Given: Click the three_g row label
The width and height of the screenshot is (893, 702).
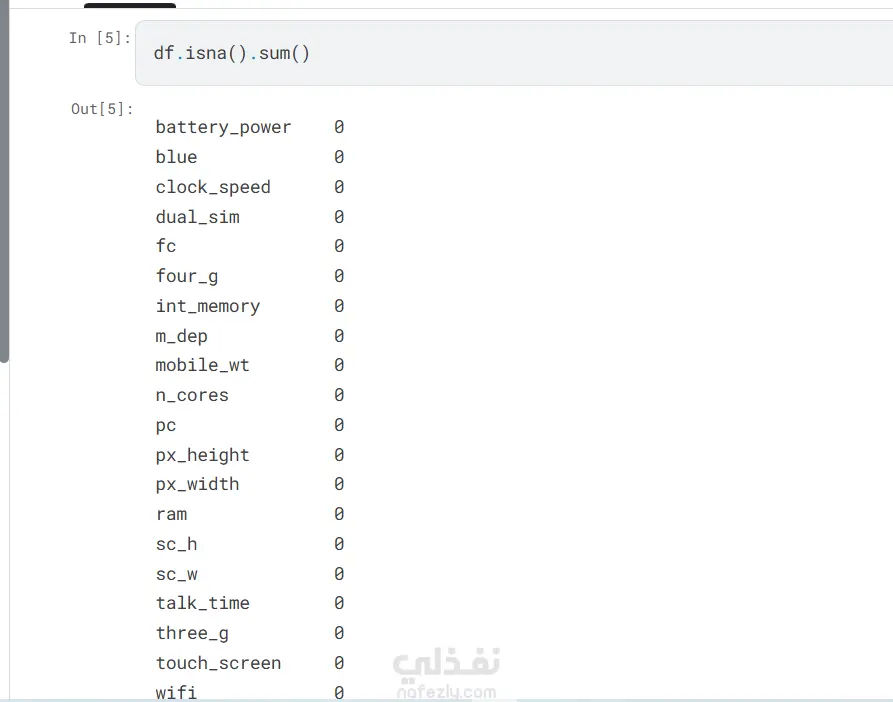Looking at the screenshot, I should [192, 633].
